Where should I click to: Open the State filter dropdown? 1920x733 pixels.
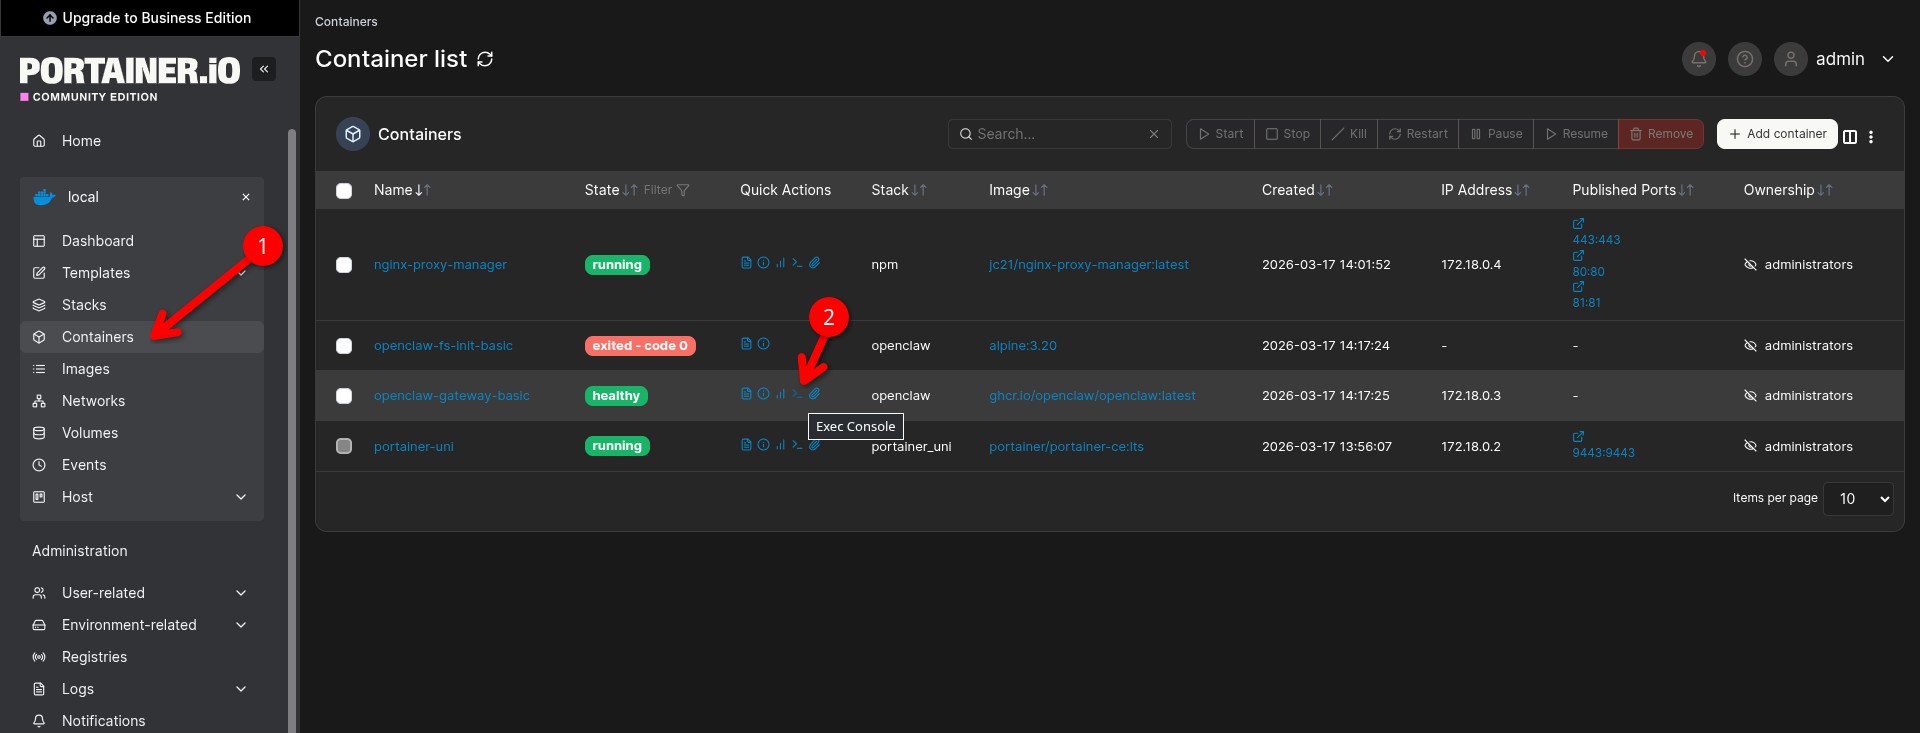[x=666, y=190]
